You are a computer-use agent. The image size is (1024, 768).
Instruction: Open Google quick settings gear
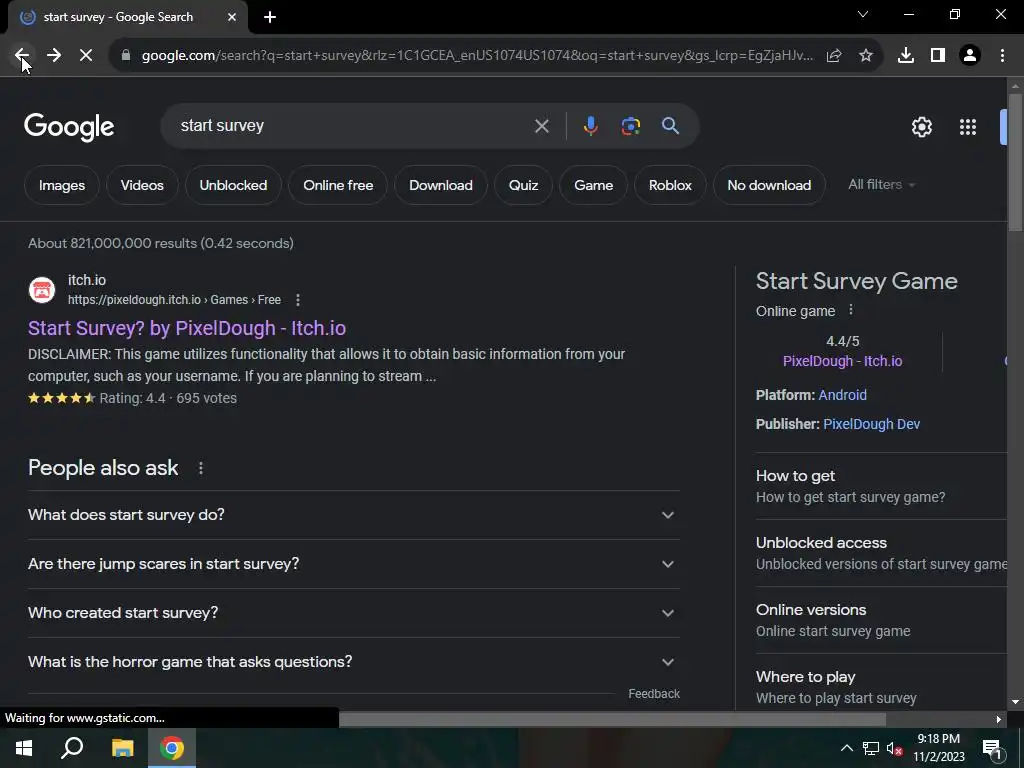point(921,127)
